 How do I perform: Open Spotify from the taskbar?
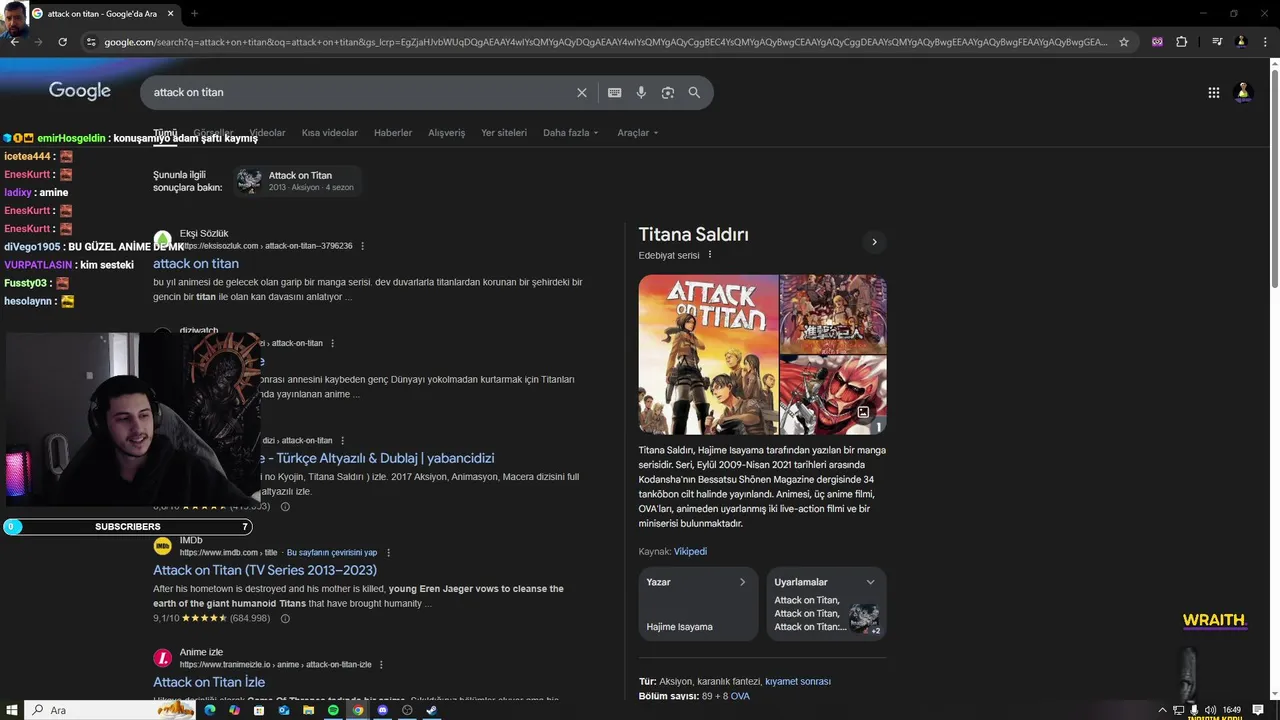(x=333, y=710)
